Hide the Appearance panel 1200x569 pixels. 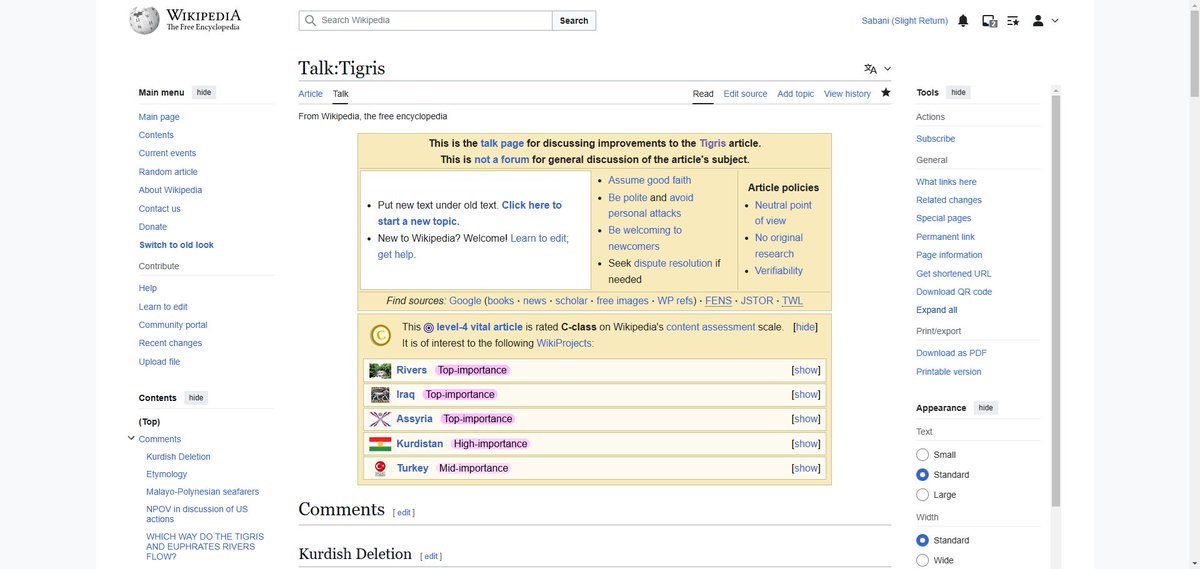tap(986, 408)
